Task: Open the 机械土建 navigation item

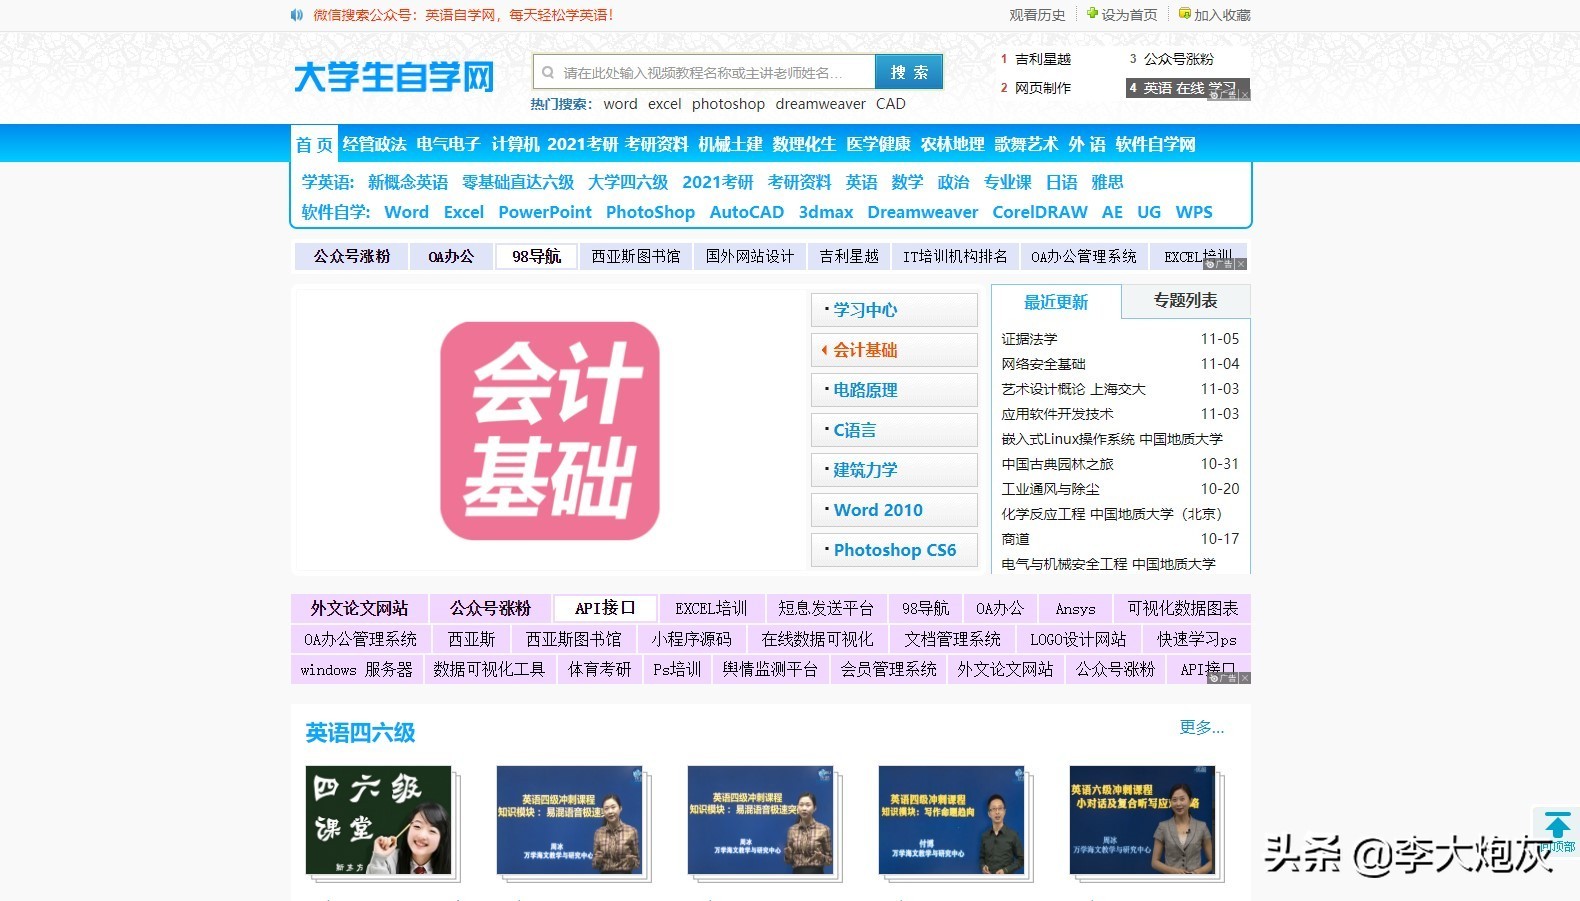Action: [731, 144]
